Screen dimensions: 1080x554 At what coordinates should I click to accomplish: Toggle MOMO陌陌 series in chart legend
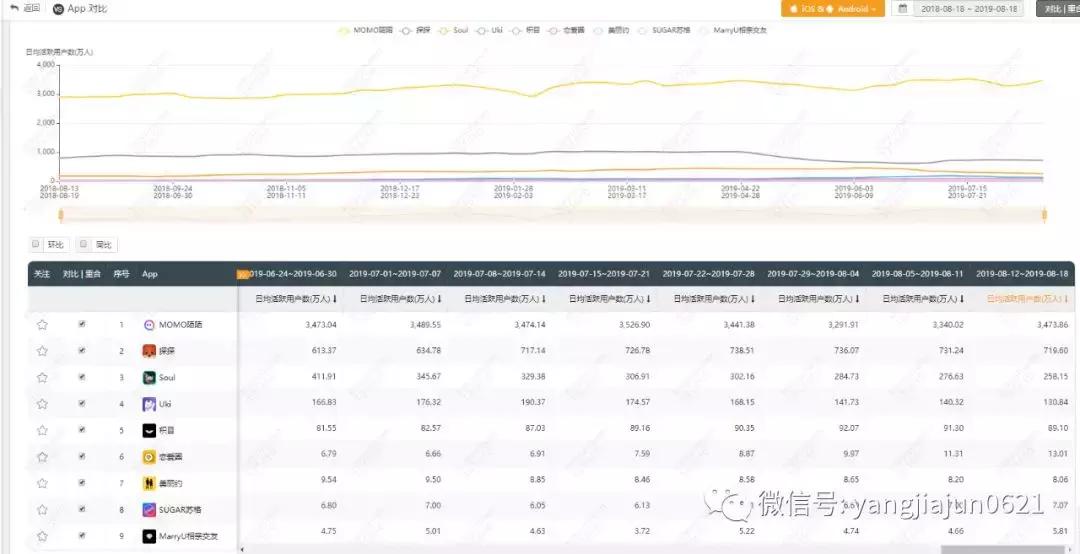(366, 30)
